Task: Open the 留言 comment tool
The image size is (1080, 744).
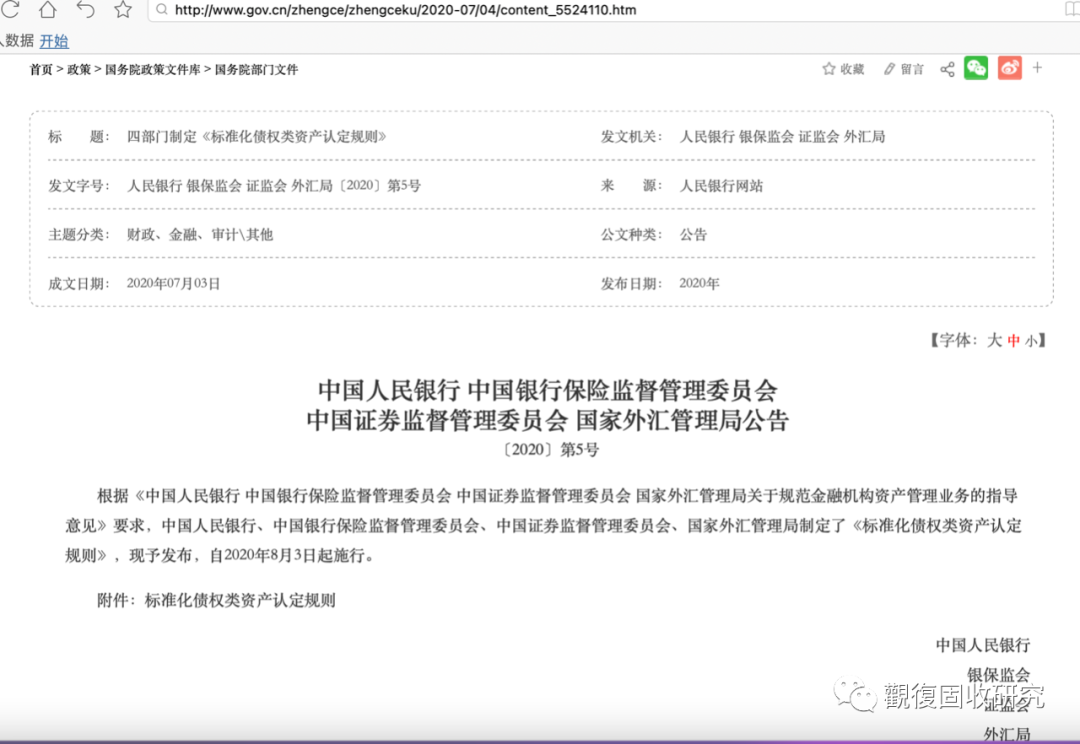Action: click(903, 68)
